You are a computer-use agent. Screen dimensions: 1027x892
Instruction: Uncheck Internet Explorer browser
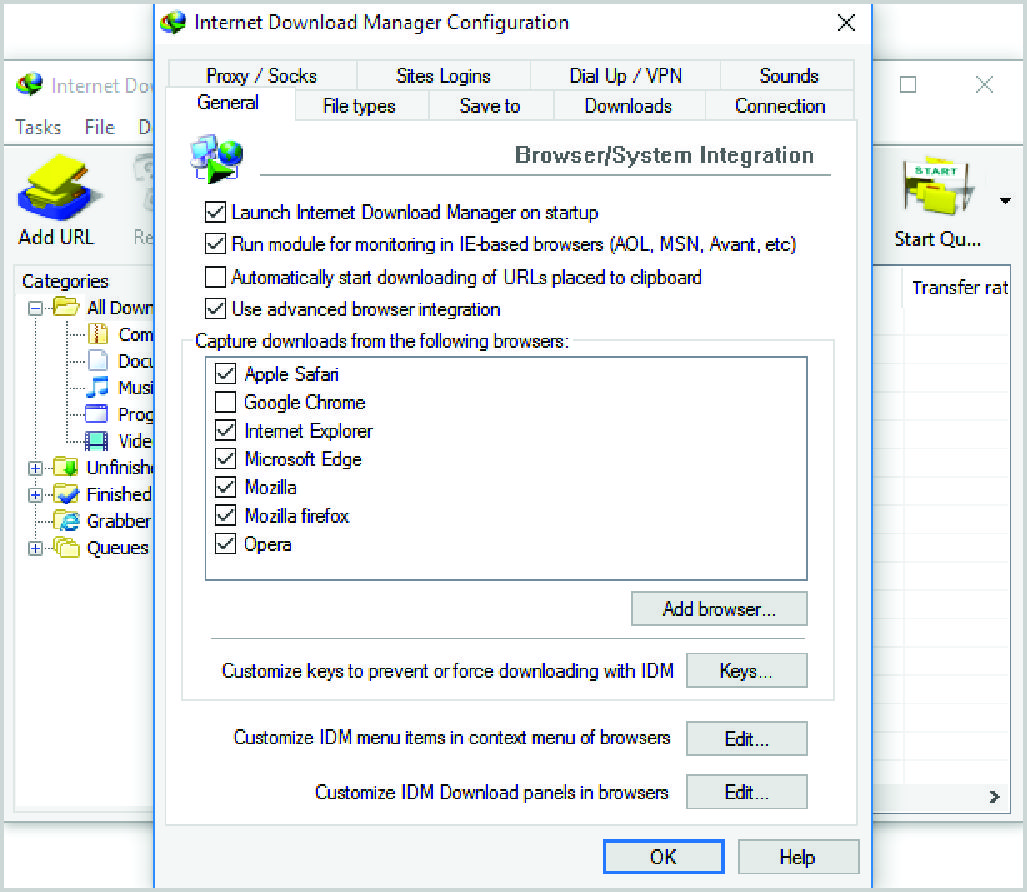point(225,430)
